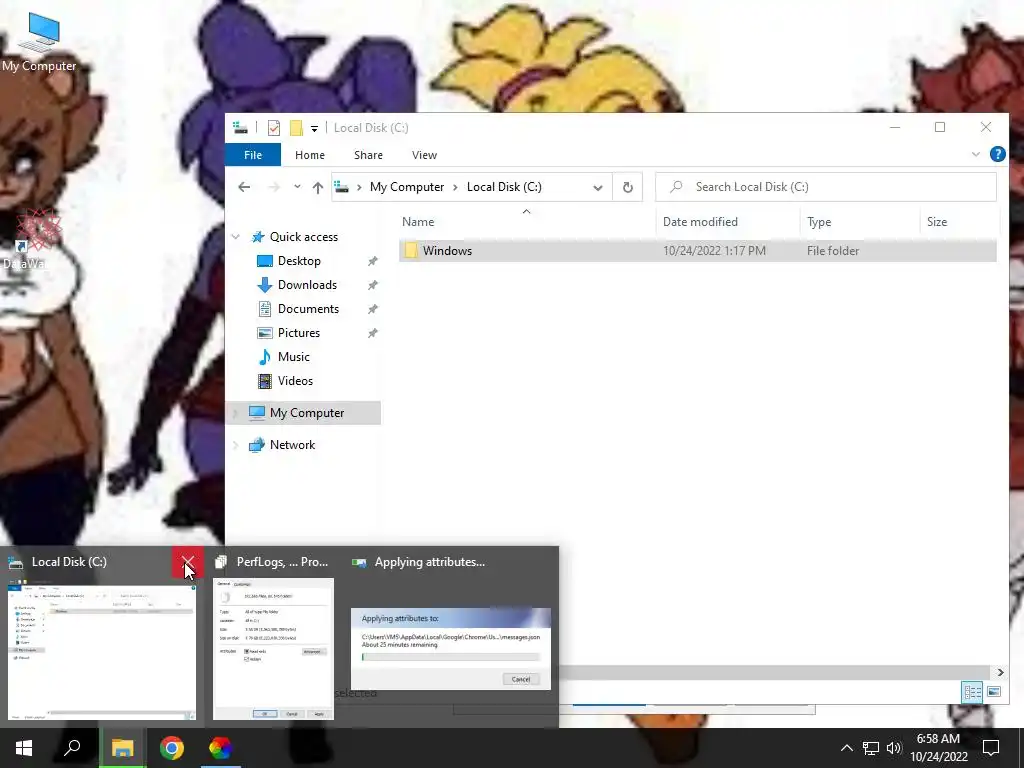Expand the ribbon with the chevron
Viewport: 1024px width, 768px height.
point(976,154)
